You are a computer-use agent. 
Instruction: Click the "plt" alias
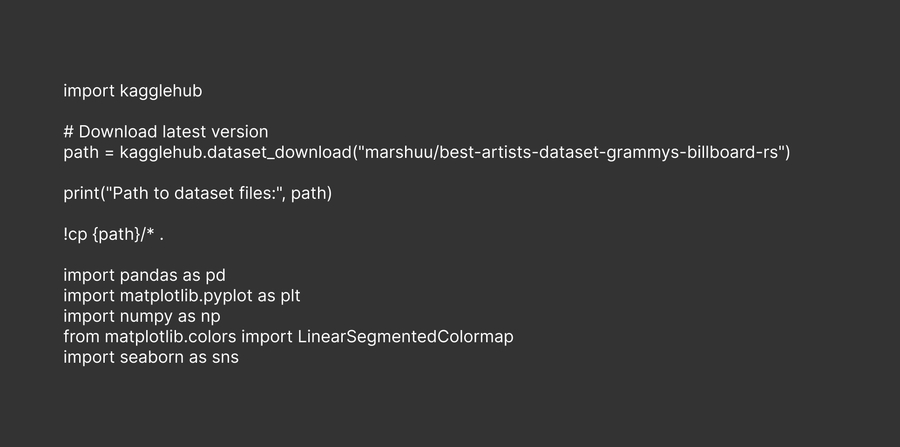287,296
